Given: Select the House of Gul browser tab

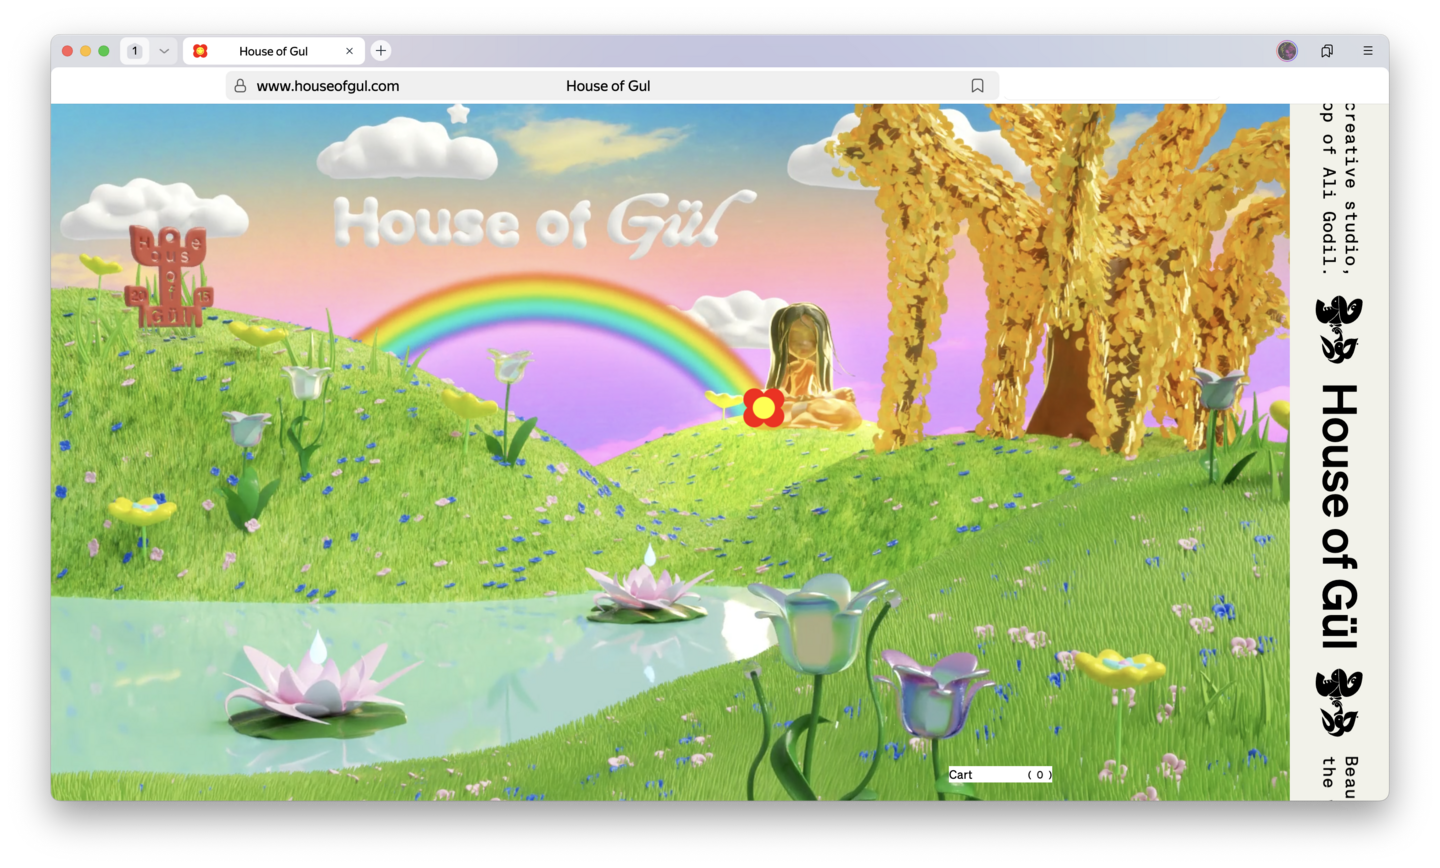Looking at the screenshot, I should (273, 51).
